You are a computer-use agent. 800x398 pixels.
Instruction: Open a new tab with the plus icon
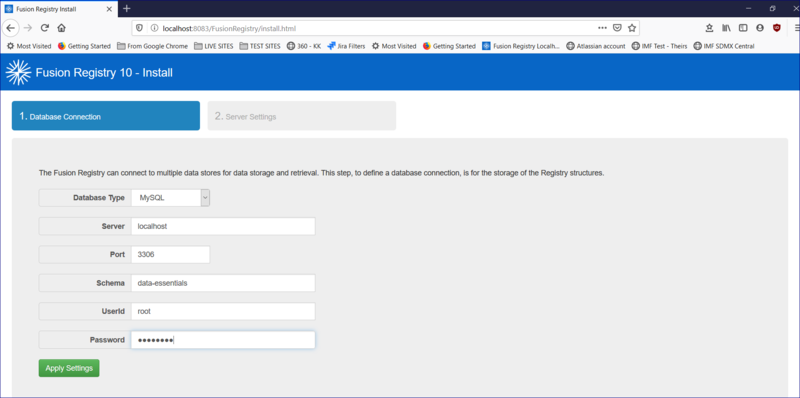tap(127, 9)
